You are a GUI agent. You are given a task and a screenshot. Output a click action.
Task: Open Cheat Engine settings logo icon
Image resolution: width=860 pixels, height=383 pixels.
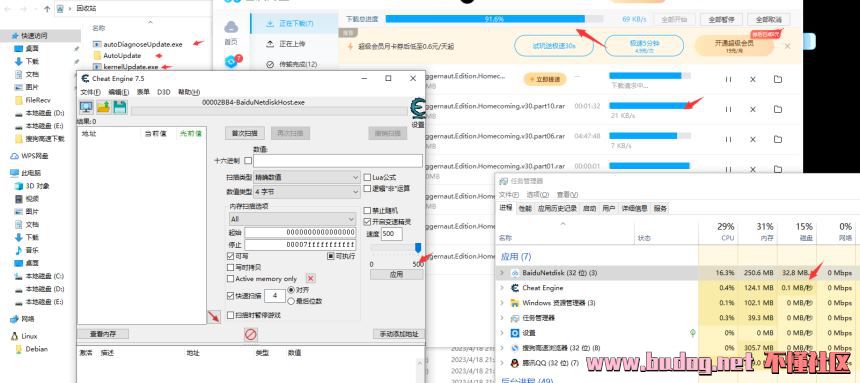[x=418, y=109]
